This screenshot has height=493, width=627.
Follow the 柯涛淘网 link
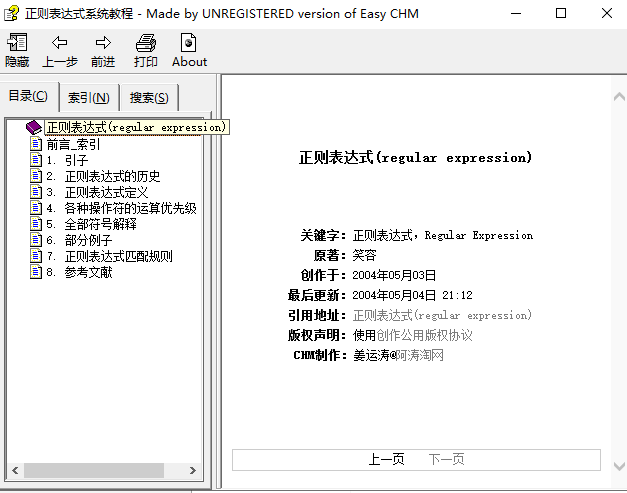420,355
